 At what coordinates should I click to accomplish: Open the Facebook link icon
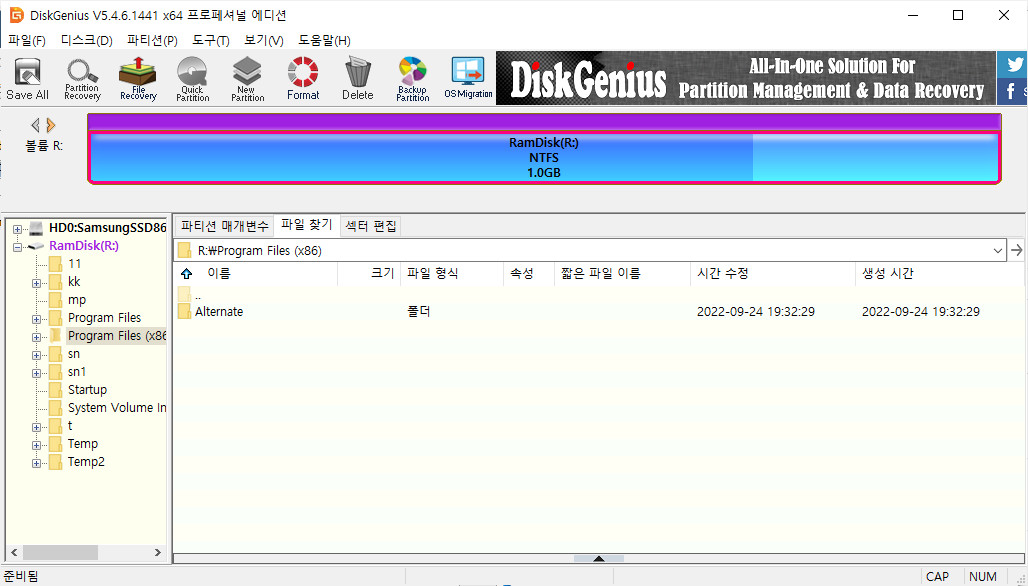[1012, 91]
